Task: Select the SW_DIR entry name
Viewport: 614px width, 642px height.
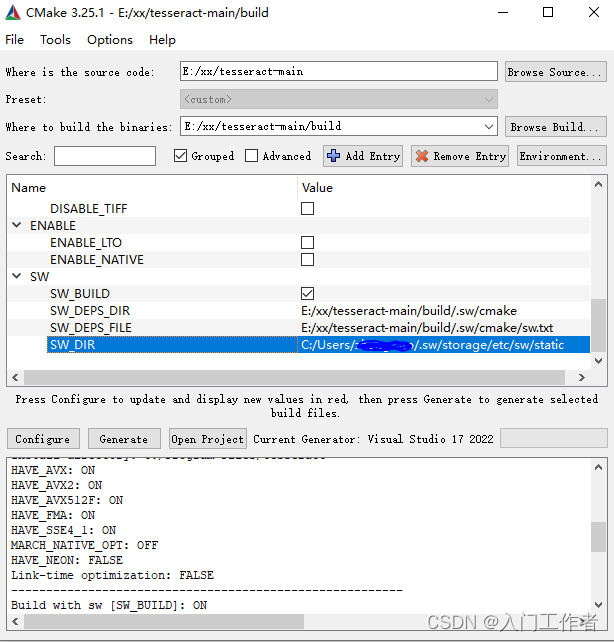Action: pos(72,345)
